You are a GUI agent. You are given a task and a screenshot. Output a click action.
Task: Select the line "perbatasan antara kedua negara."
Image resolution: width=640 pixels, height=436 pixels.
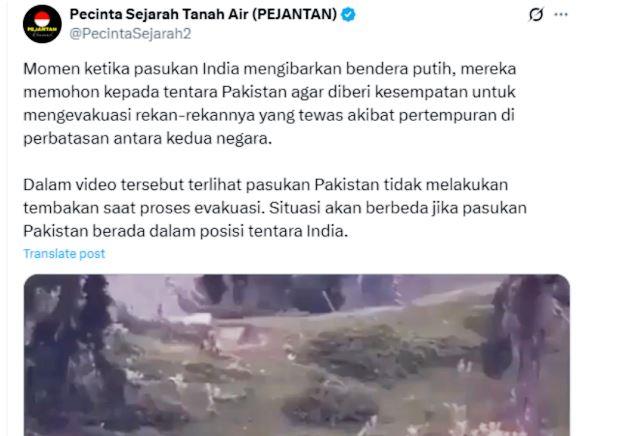click(148, 138)
